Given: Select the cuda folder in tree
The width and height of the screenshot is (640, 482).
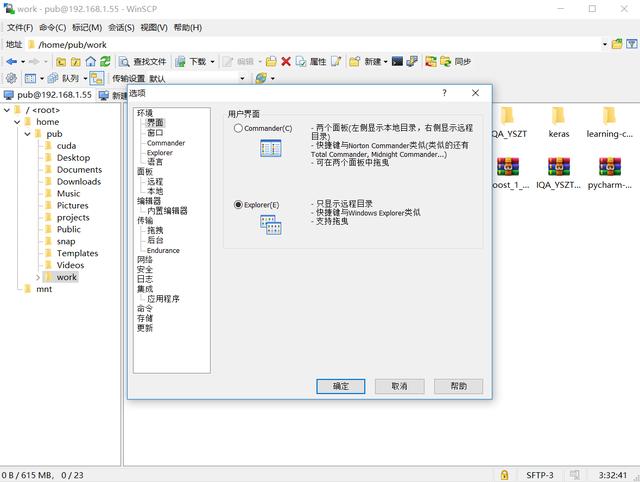Looking at the screenshot, I should click(66, 146).
